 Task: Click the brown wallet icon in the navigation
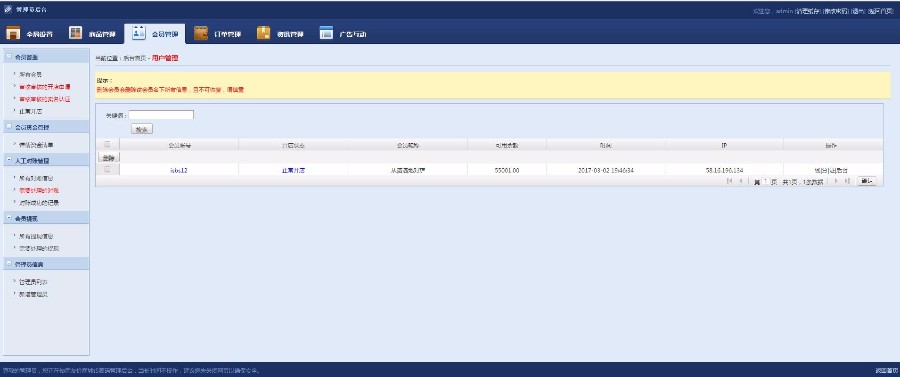(x=201, y=33)
